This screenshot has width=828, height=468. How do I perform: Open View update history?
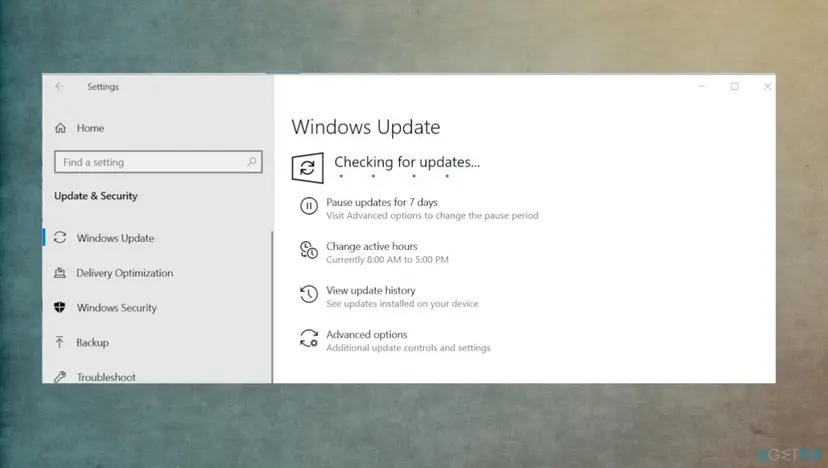[x=371, y=291]
